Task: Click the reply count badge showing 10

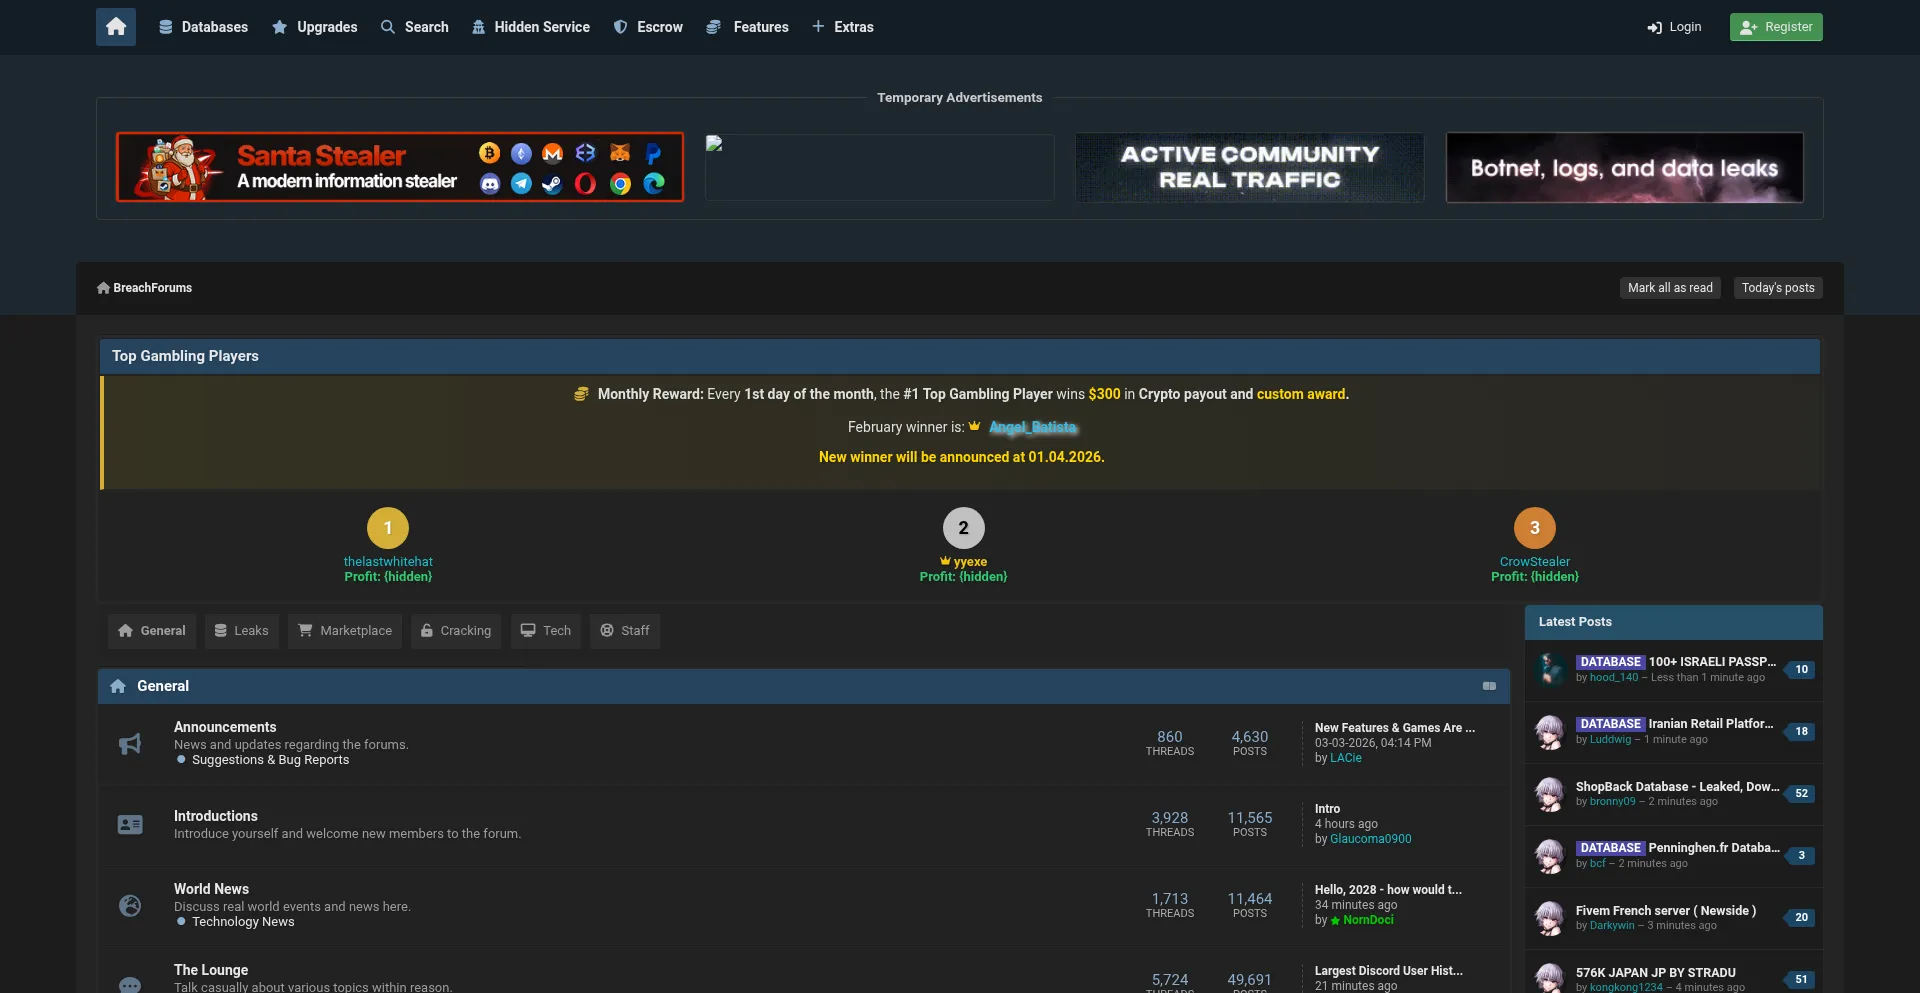Action: coord(1800,669)
